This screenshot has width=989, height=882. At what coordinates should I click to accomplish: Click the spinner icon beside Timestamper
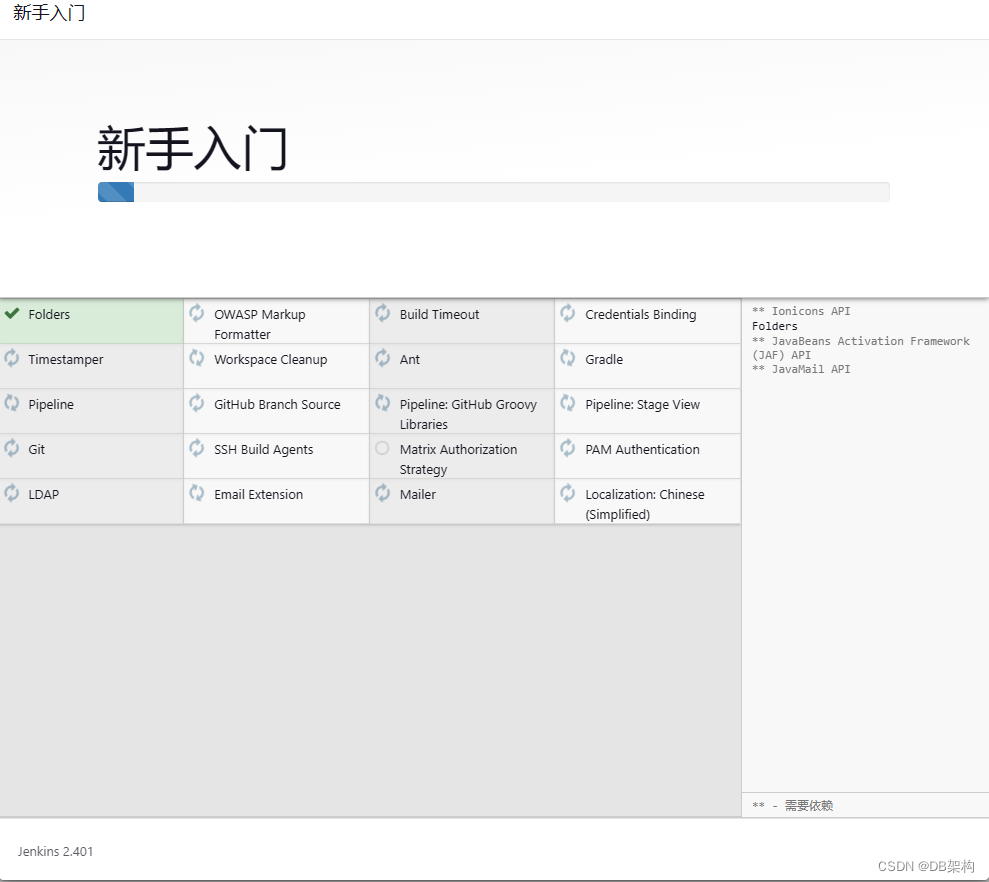(12, 358)
